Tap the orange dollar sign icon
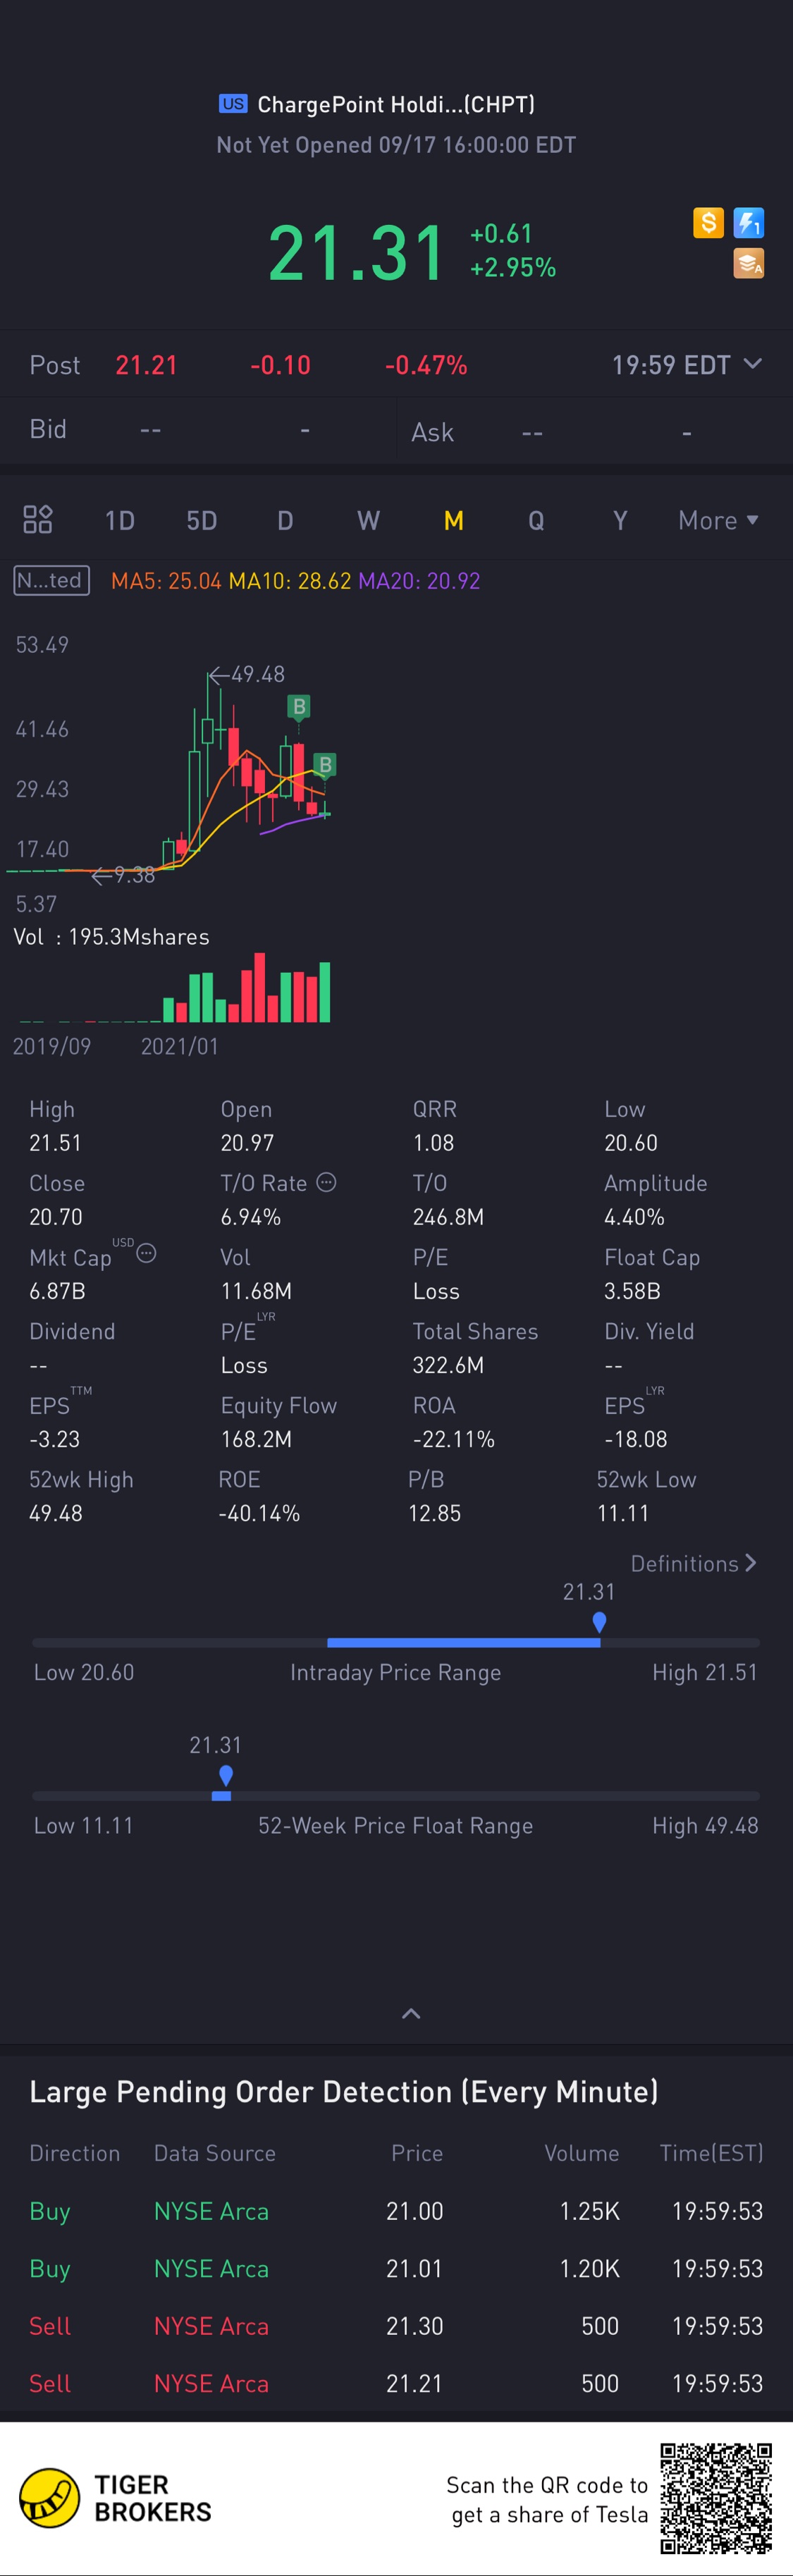793x2576 pixels. coord(708,222)
